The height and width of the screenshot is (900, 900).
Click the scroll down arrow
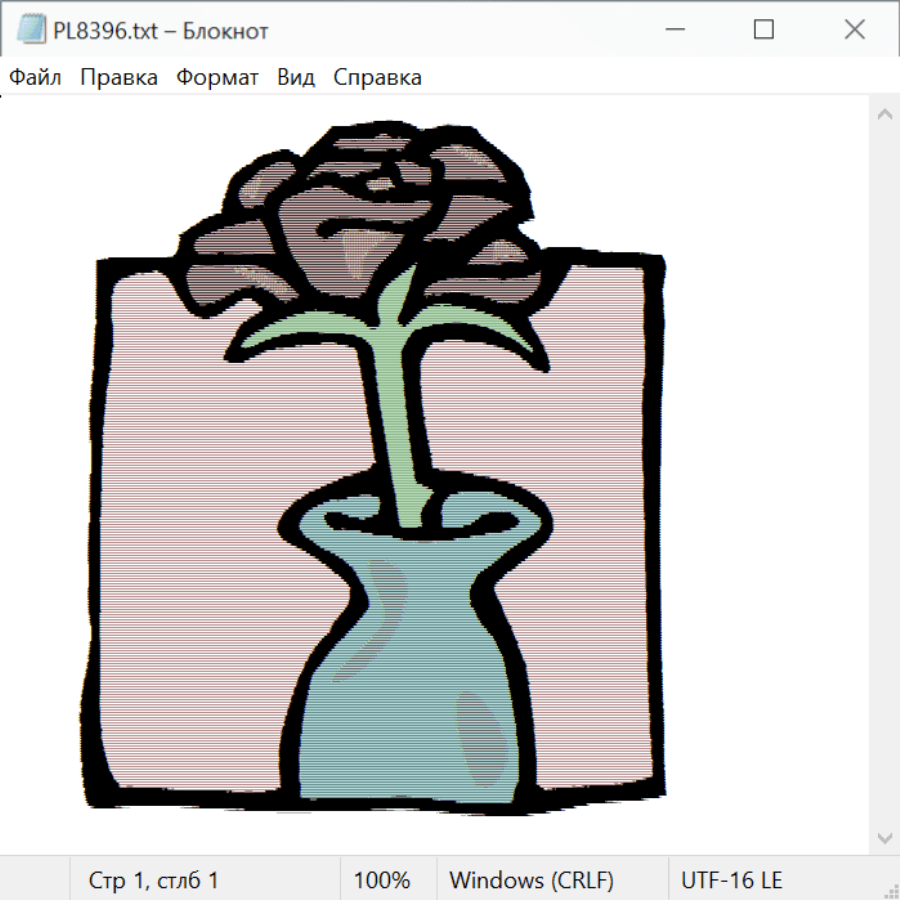pyautogui.click(x=884, y=837)
